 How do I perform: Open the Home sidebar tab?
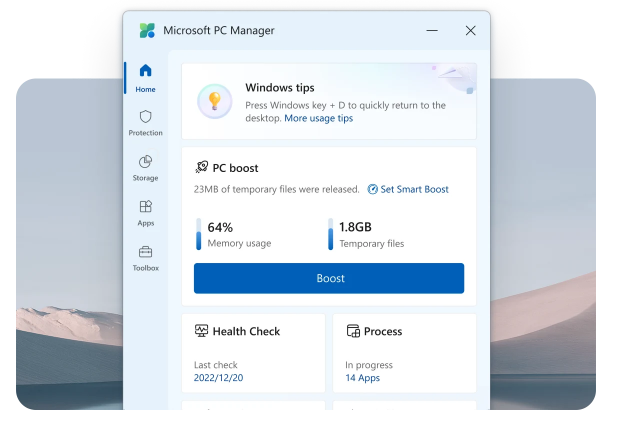[x=145, y=78]
